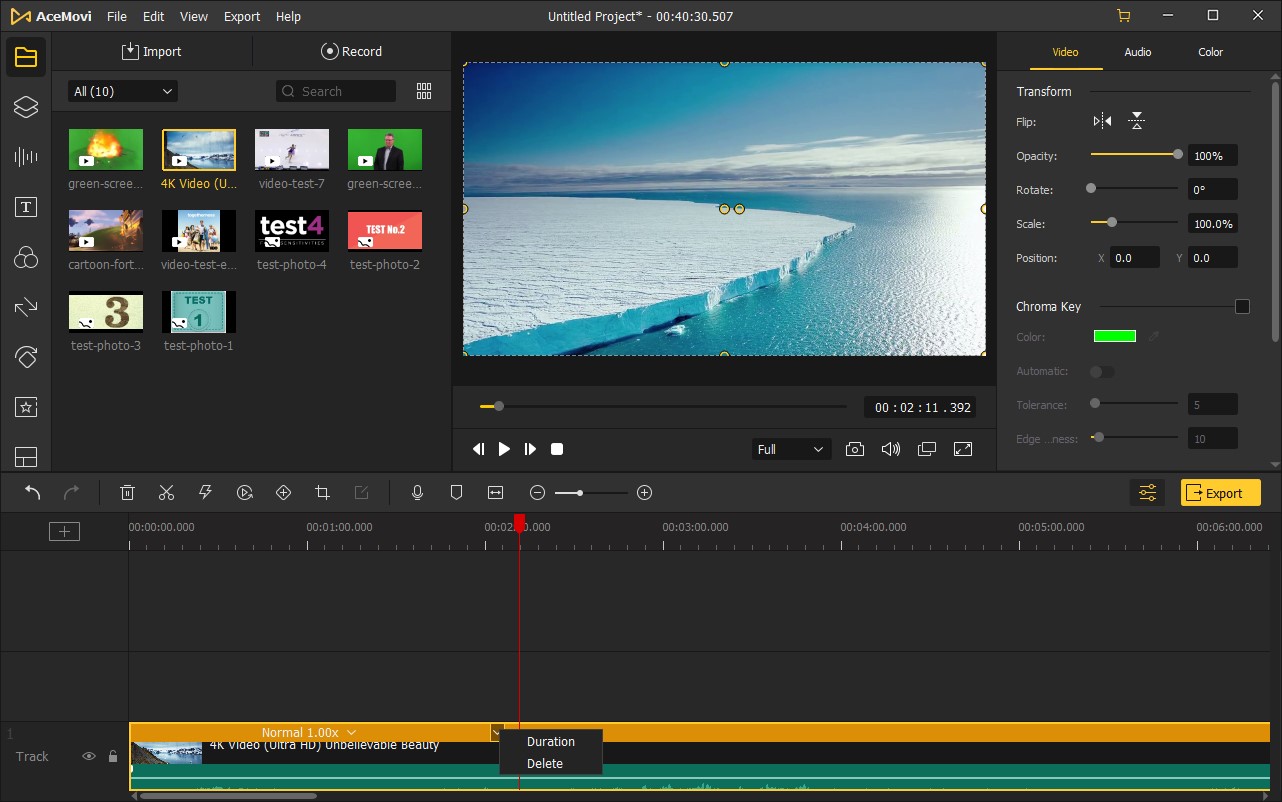Take a snapshot with the camera icon
The height and width of the screenshot is (802, 1282).
(854, 450)
